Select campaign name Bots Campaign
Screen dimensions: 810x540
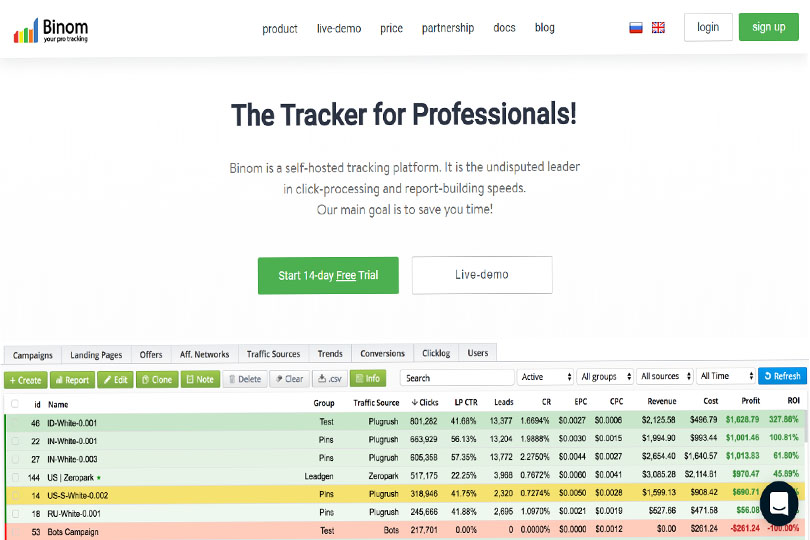pyautogui.click(x=72, y=532)
